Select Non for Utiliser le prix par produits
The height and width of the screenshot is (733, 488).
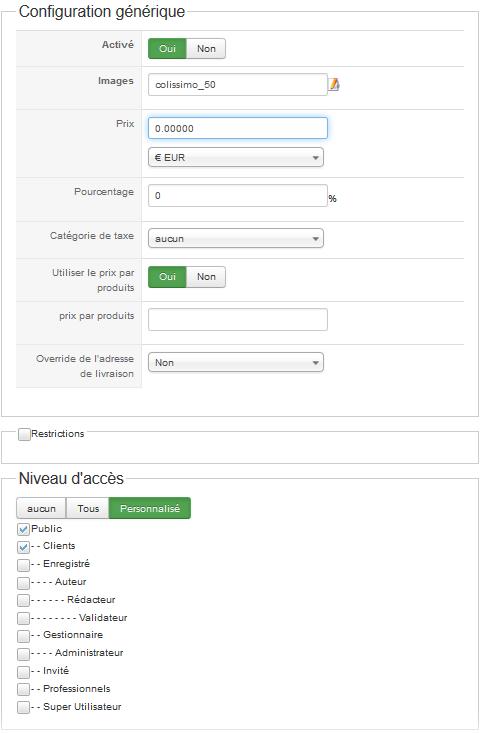pyautogui.click(x=206, y=277)
